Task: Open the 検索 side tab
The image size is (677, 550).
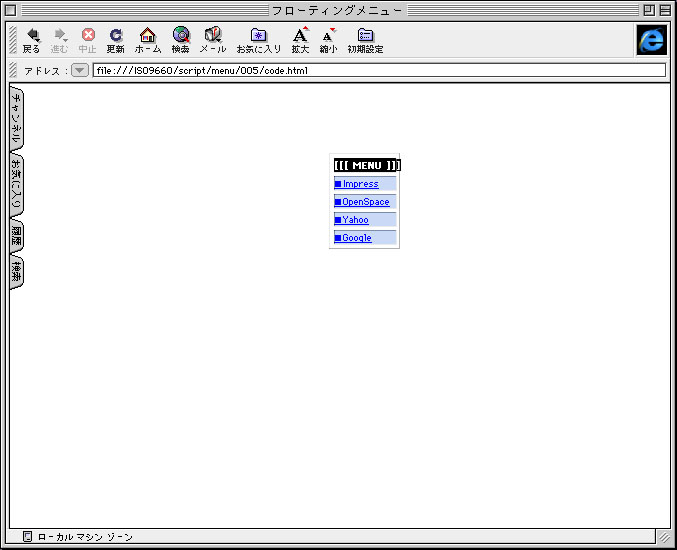Action: point(16,272)
